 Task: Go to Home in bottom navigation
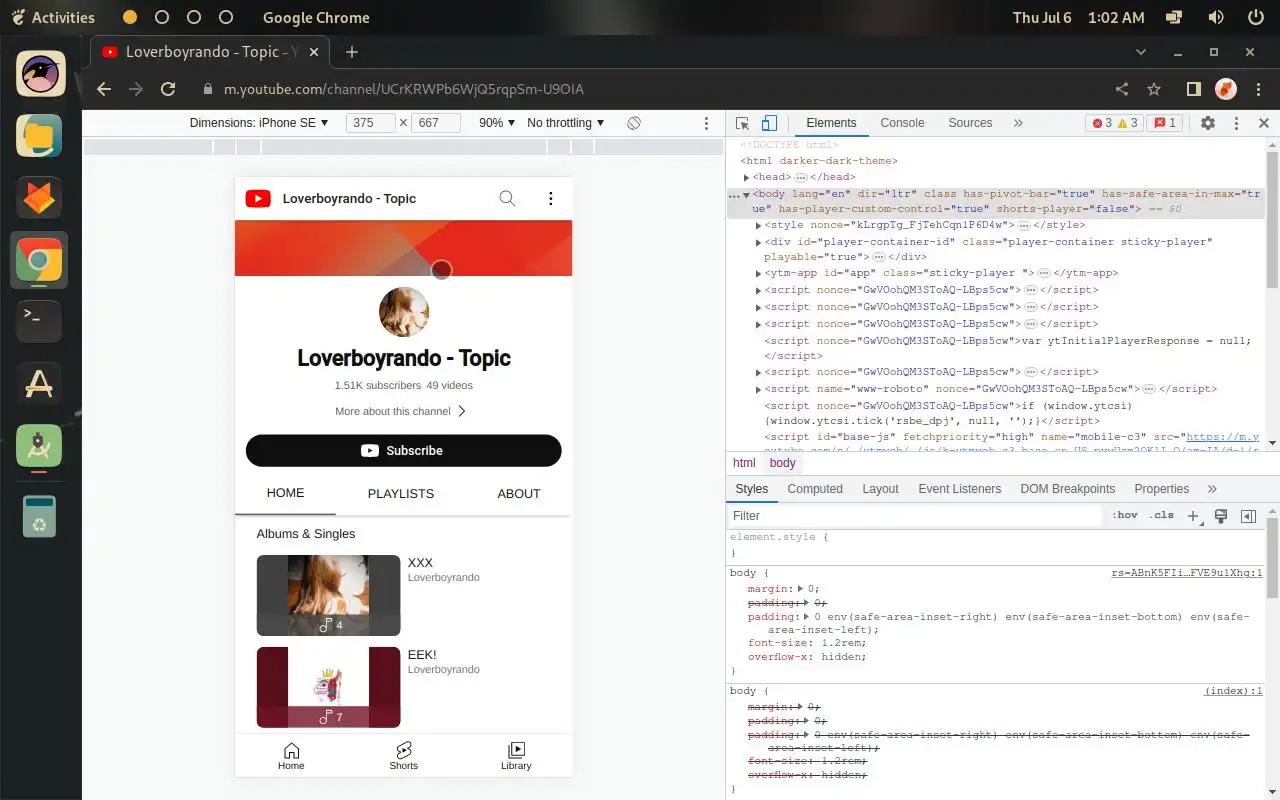[291, 757]
